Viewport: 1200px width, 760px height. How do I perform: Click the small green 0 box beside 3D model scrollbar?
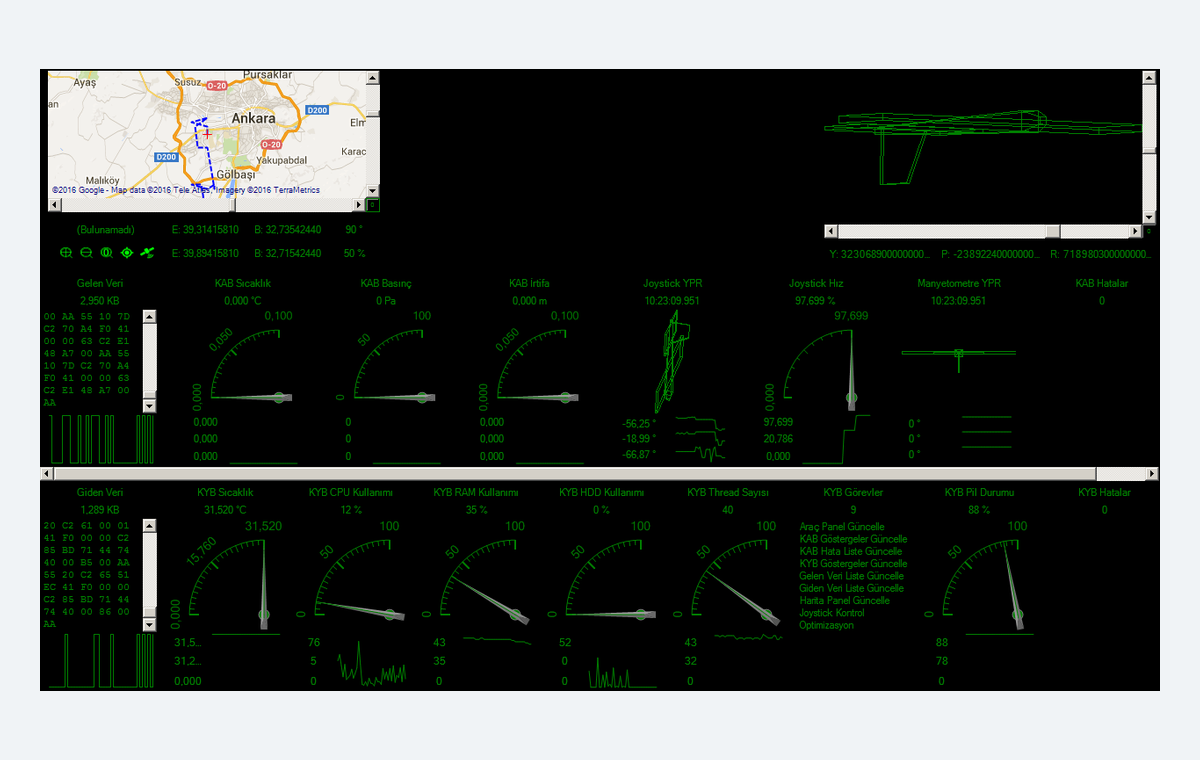click(1150, 231)
